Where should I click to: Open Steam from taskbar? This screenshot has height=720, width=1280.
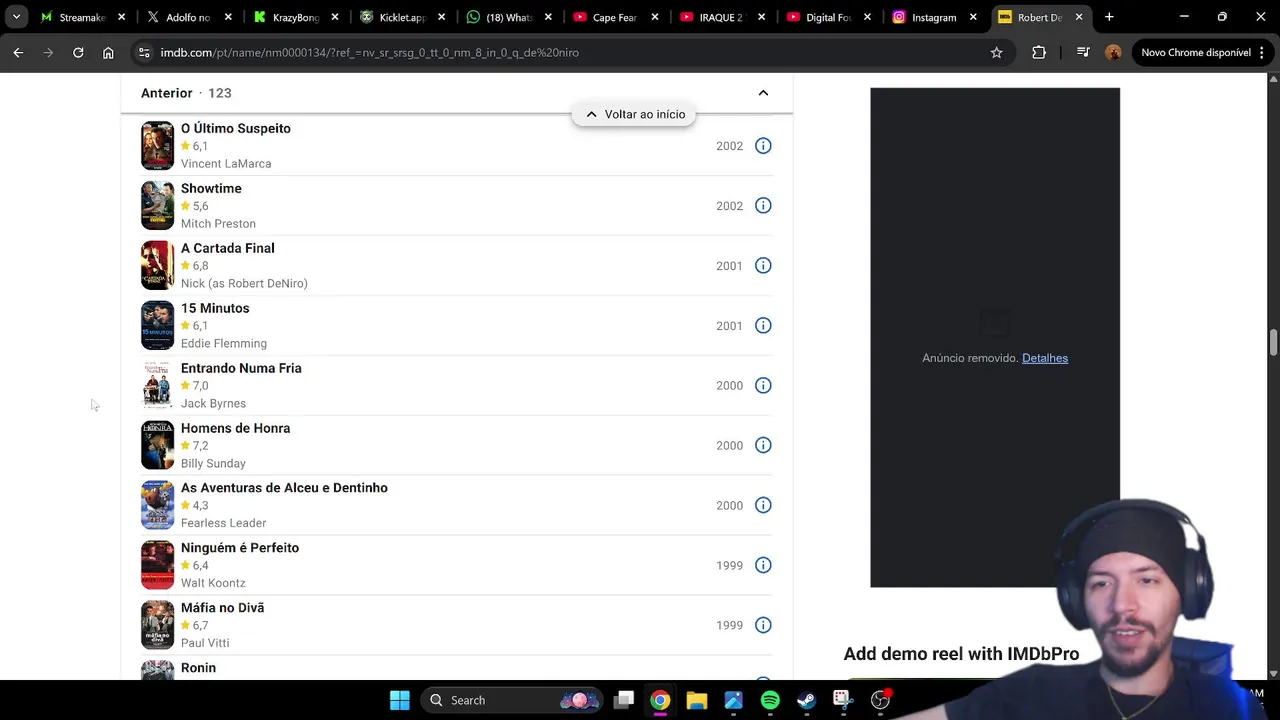[x=806, y=700]
